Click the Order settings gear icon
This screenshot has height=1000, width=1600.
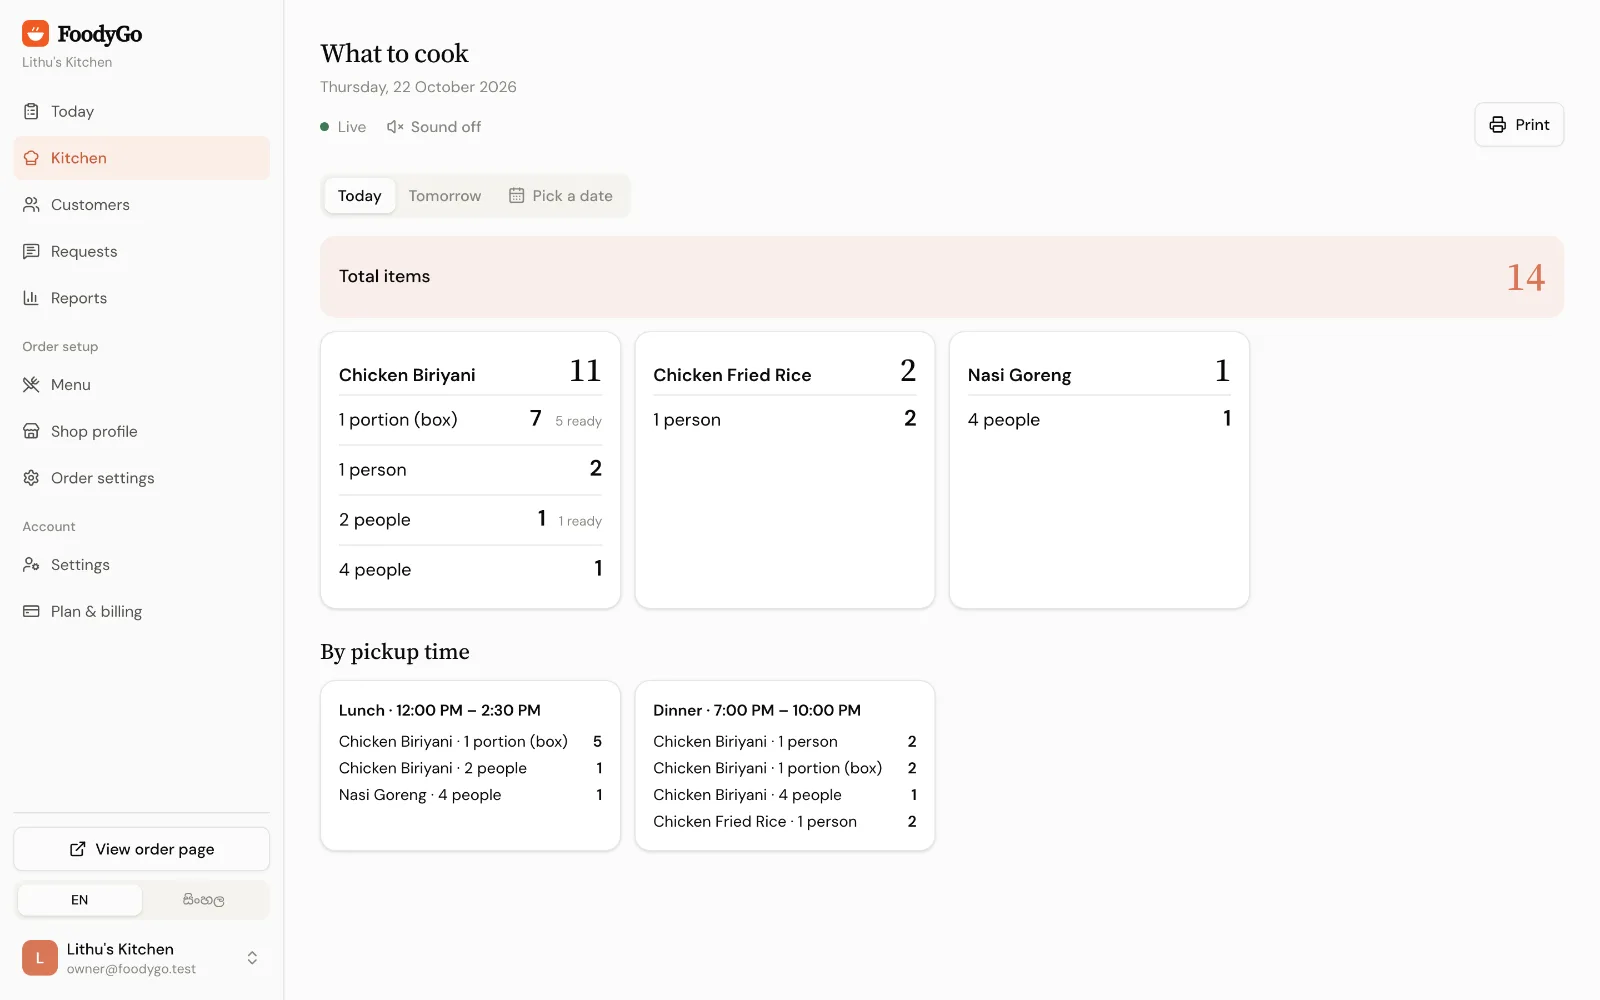(x=31, y=478)
